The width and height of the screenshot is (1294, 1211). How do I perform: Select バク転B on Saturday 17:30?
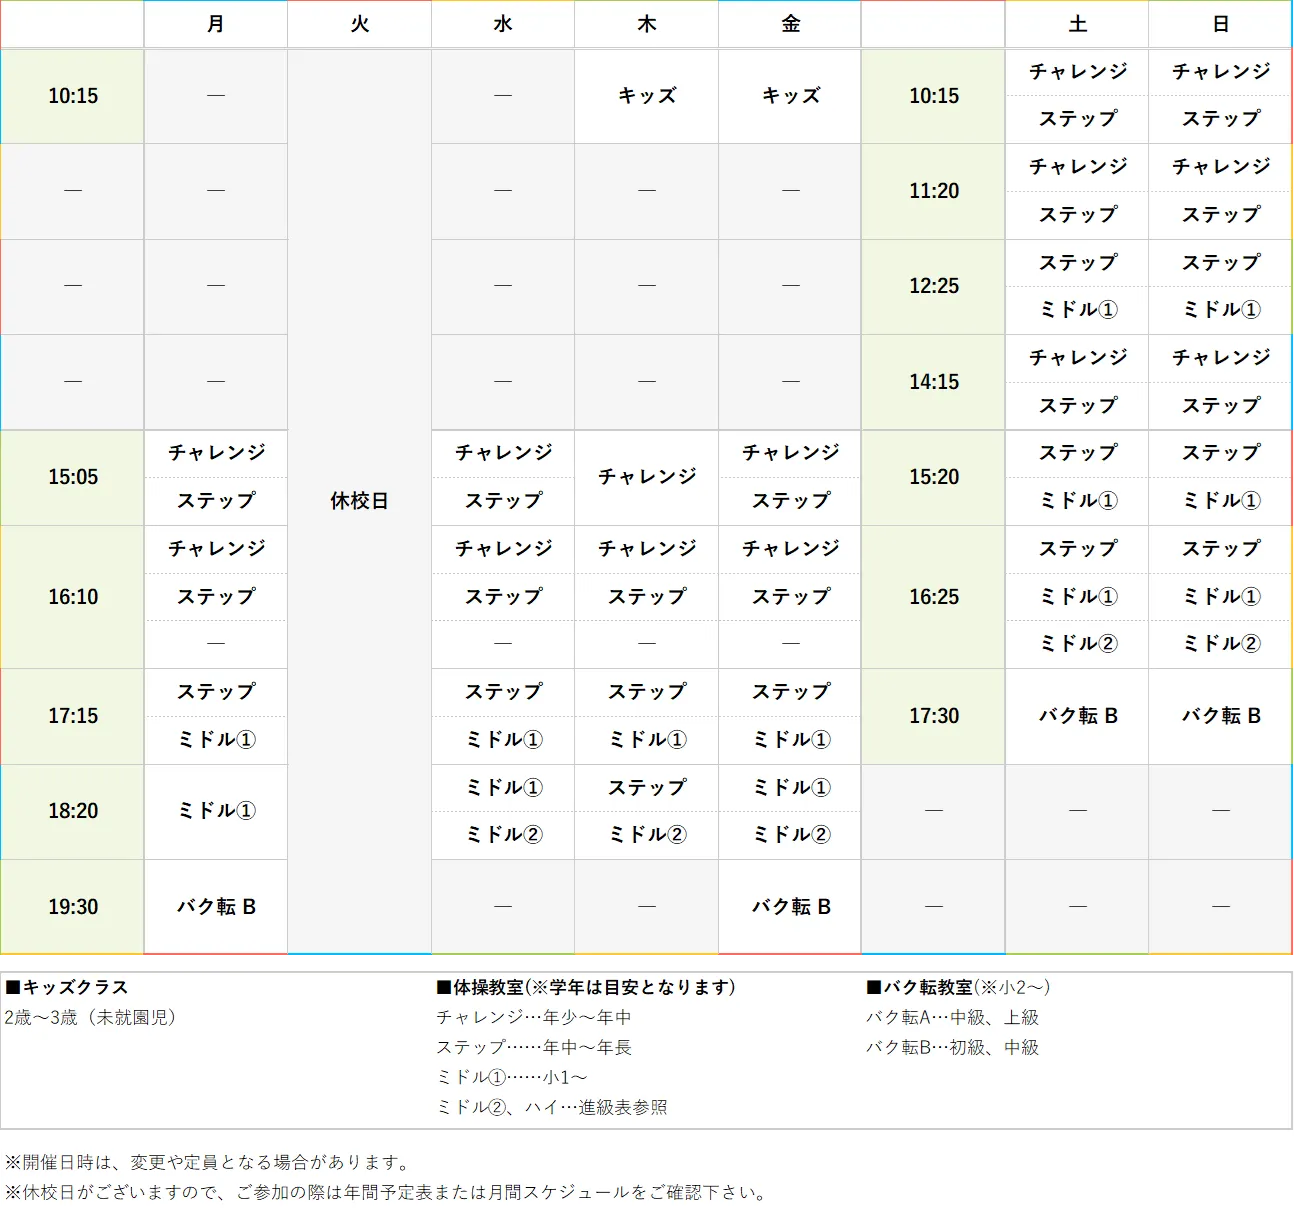click(1076, 716)
